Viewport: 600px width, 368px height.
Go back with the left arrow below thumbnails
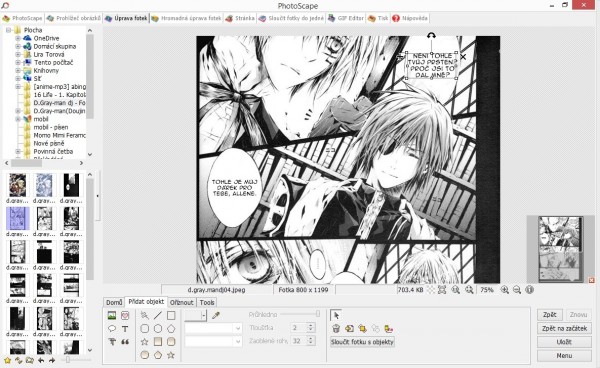[41, 360]
